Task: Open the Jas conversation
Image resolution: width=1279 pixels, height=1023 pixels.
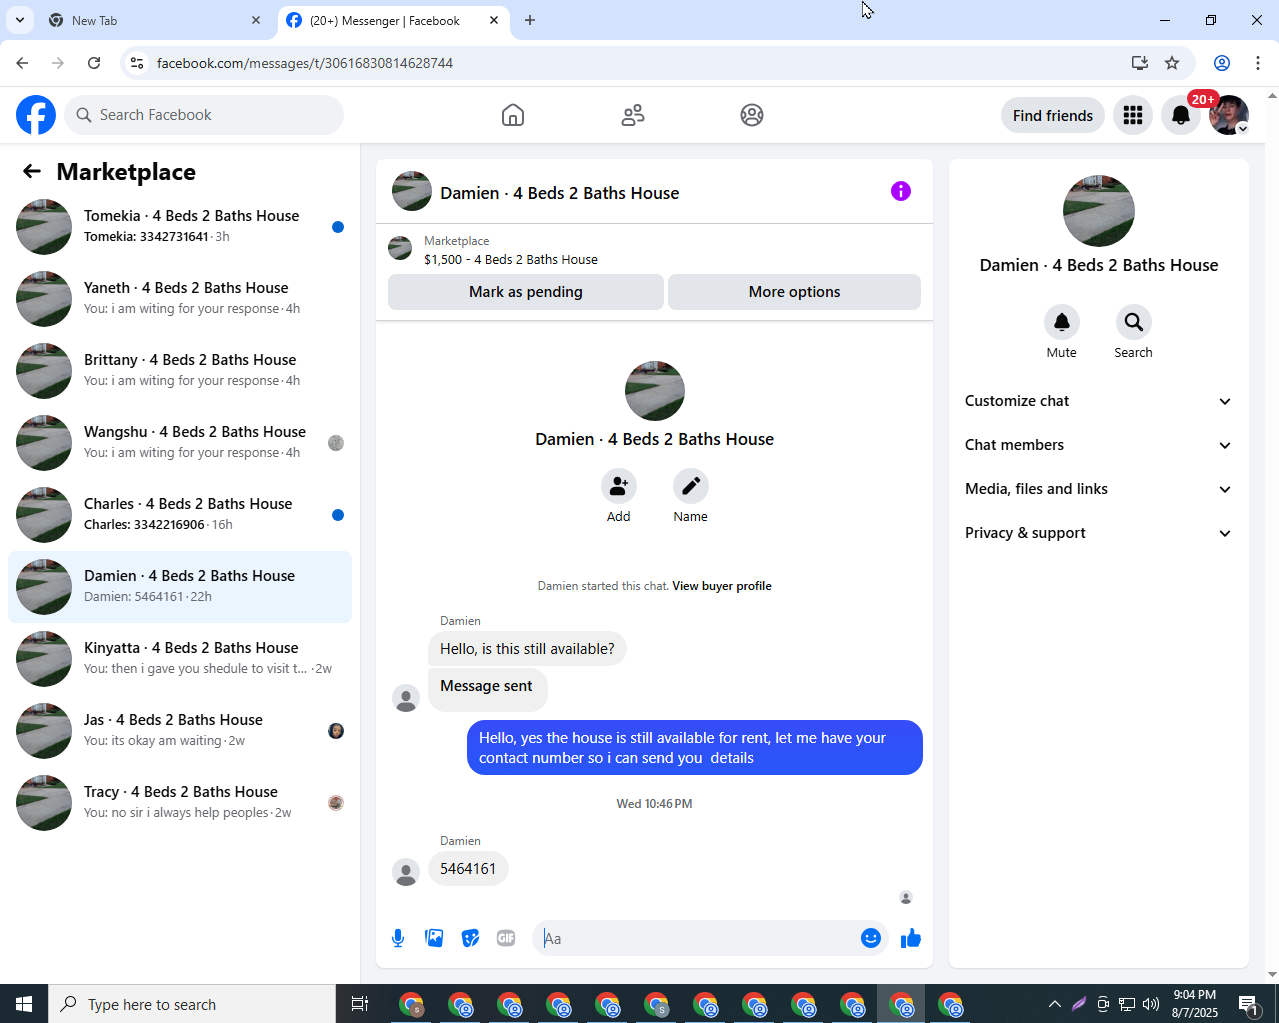Action: coord(180,731)
